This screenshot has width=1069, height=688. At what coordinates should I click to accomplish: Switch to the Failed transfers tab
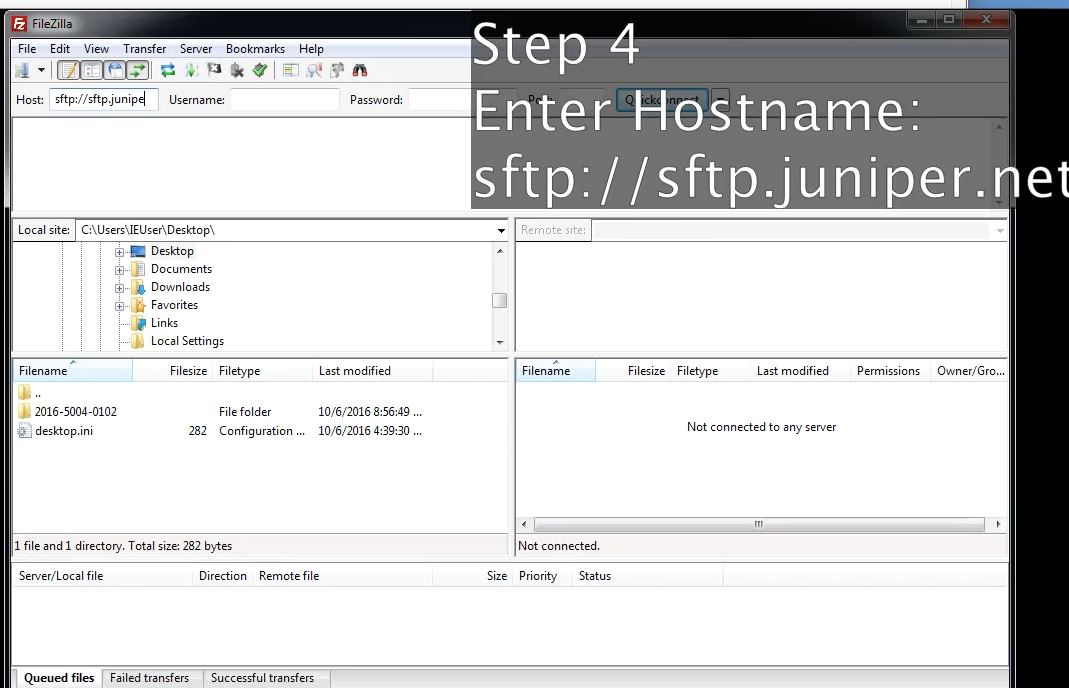151,678
